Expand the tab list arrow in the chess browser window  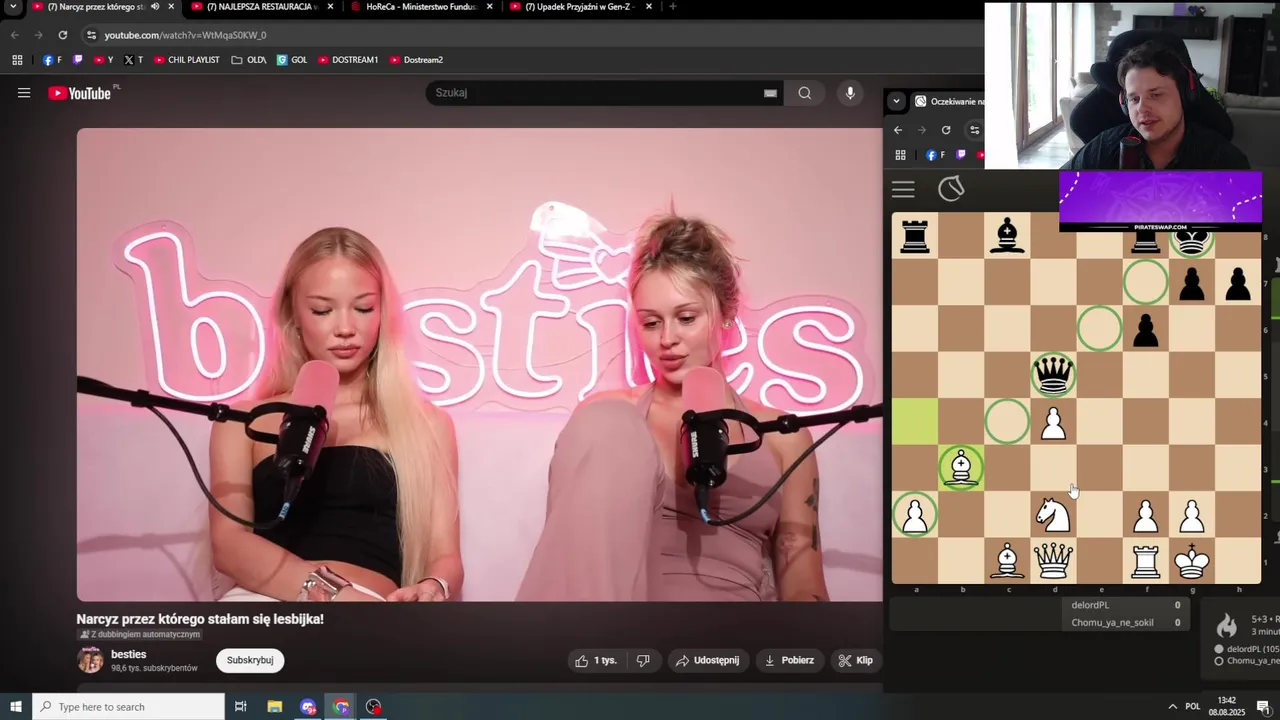point(896,101)
